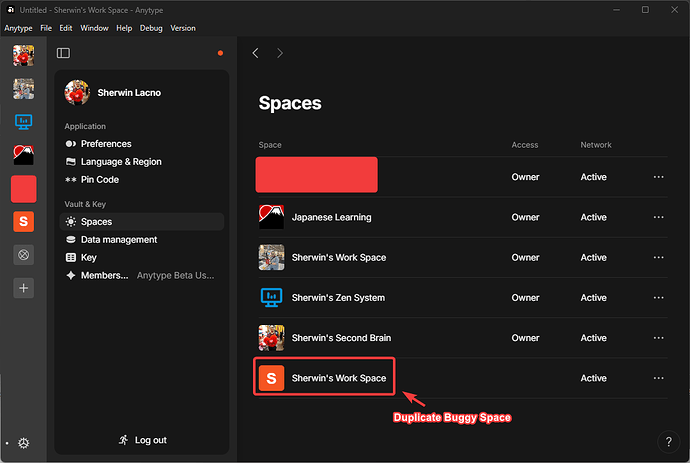This screenshot has height=463, width=690.
Task: Open more options for Sherwin's Zen System
Action: [x=658, y=298]
